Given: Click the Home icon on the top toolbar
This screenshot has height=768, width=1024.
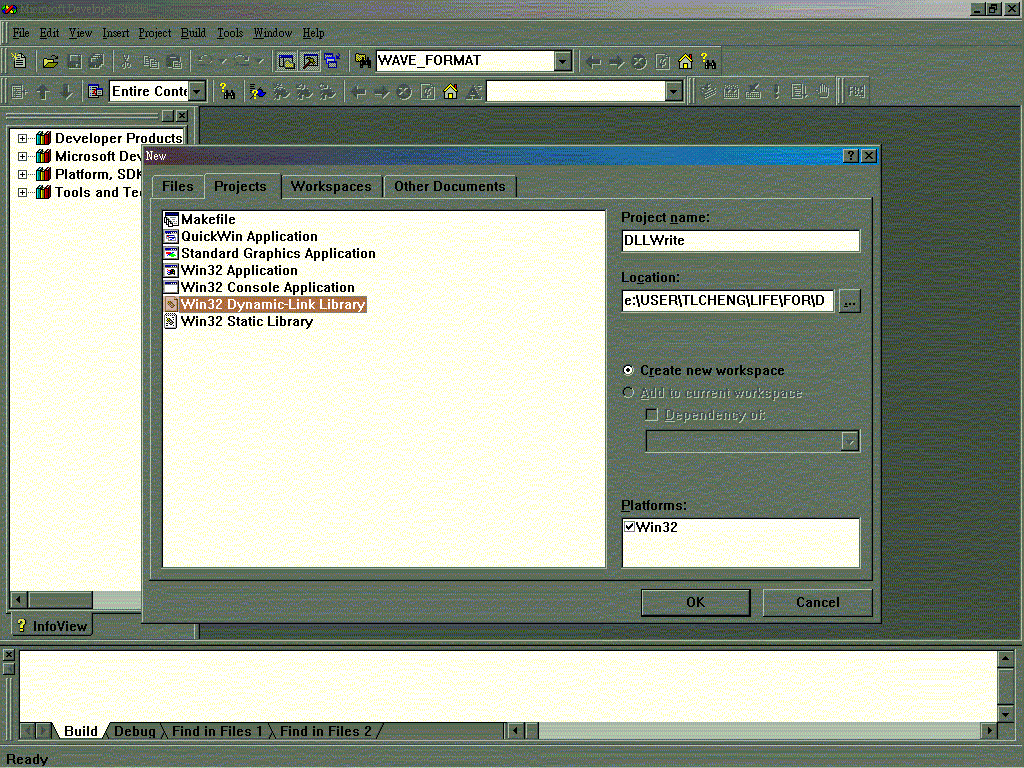Looking at the screenshot, I should [x=685, y=61].
